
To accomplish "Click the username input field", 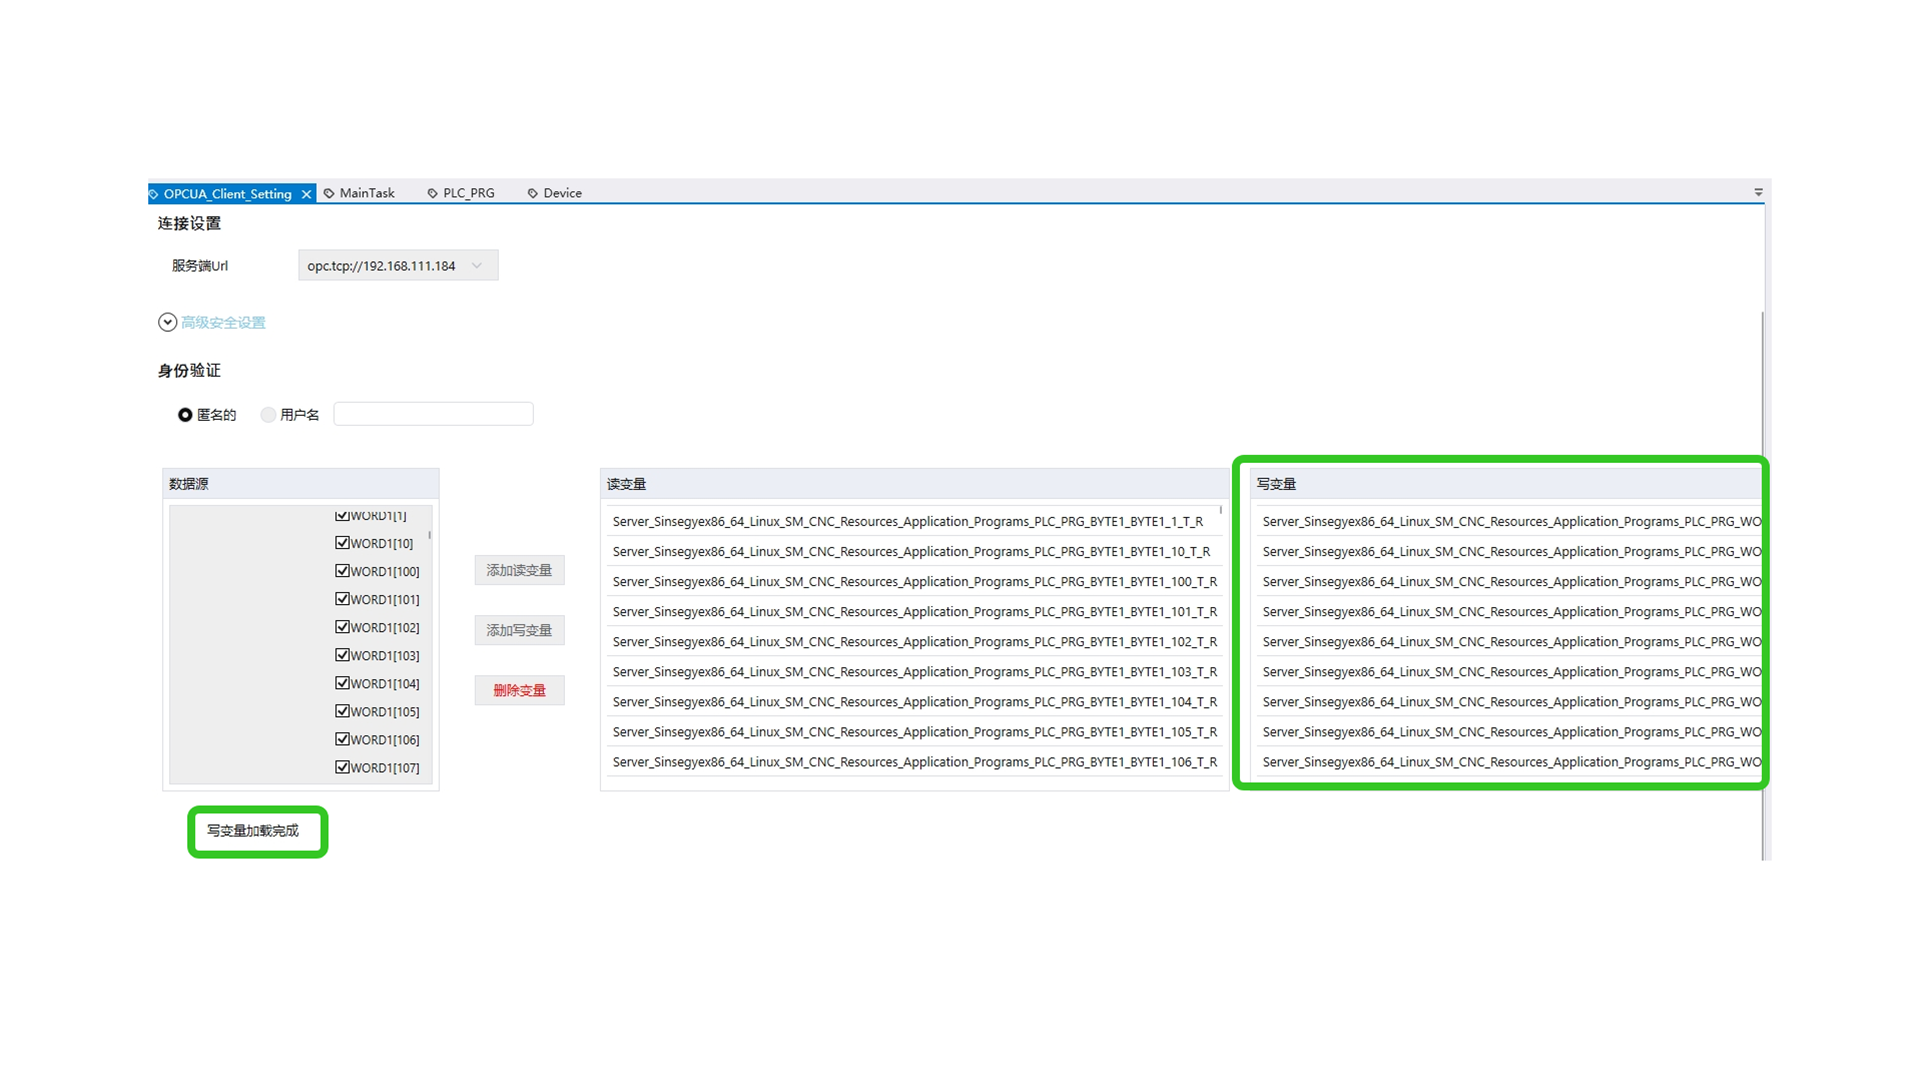I will pos(433,414).
